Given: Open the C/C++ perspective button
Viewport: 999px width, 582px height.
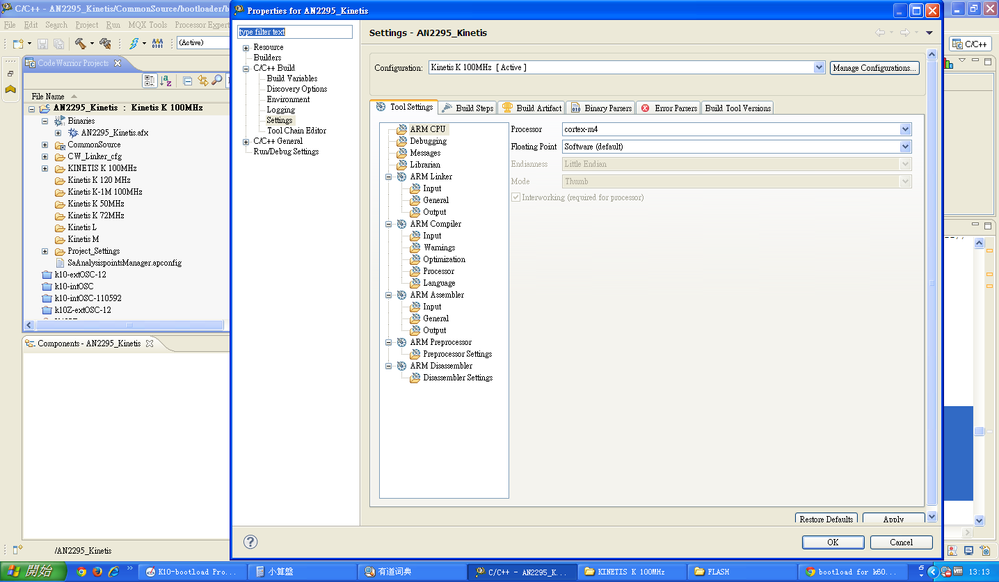Looking at the screenshot, I should [970, 44].
